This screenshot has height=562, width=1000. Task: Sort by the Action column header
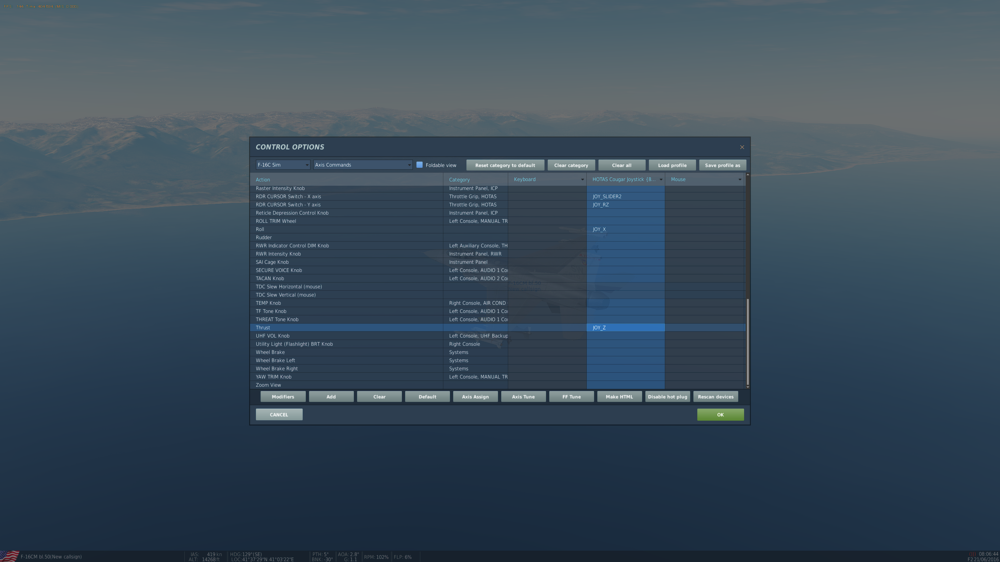(x=347, y=180)
